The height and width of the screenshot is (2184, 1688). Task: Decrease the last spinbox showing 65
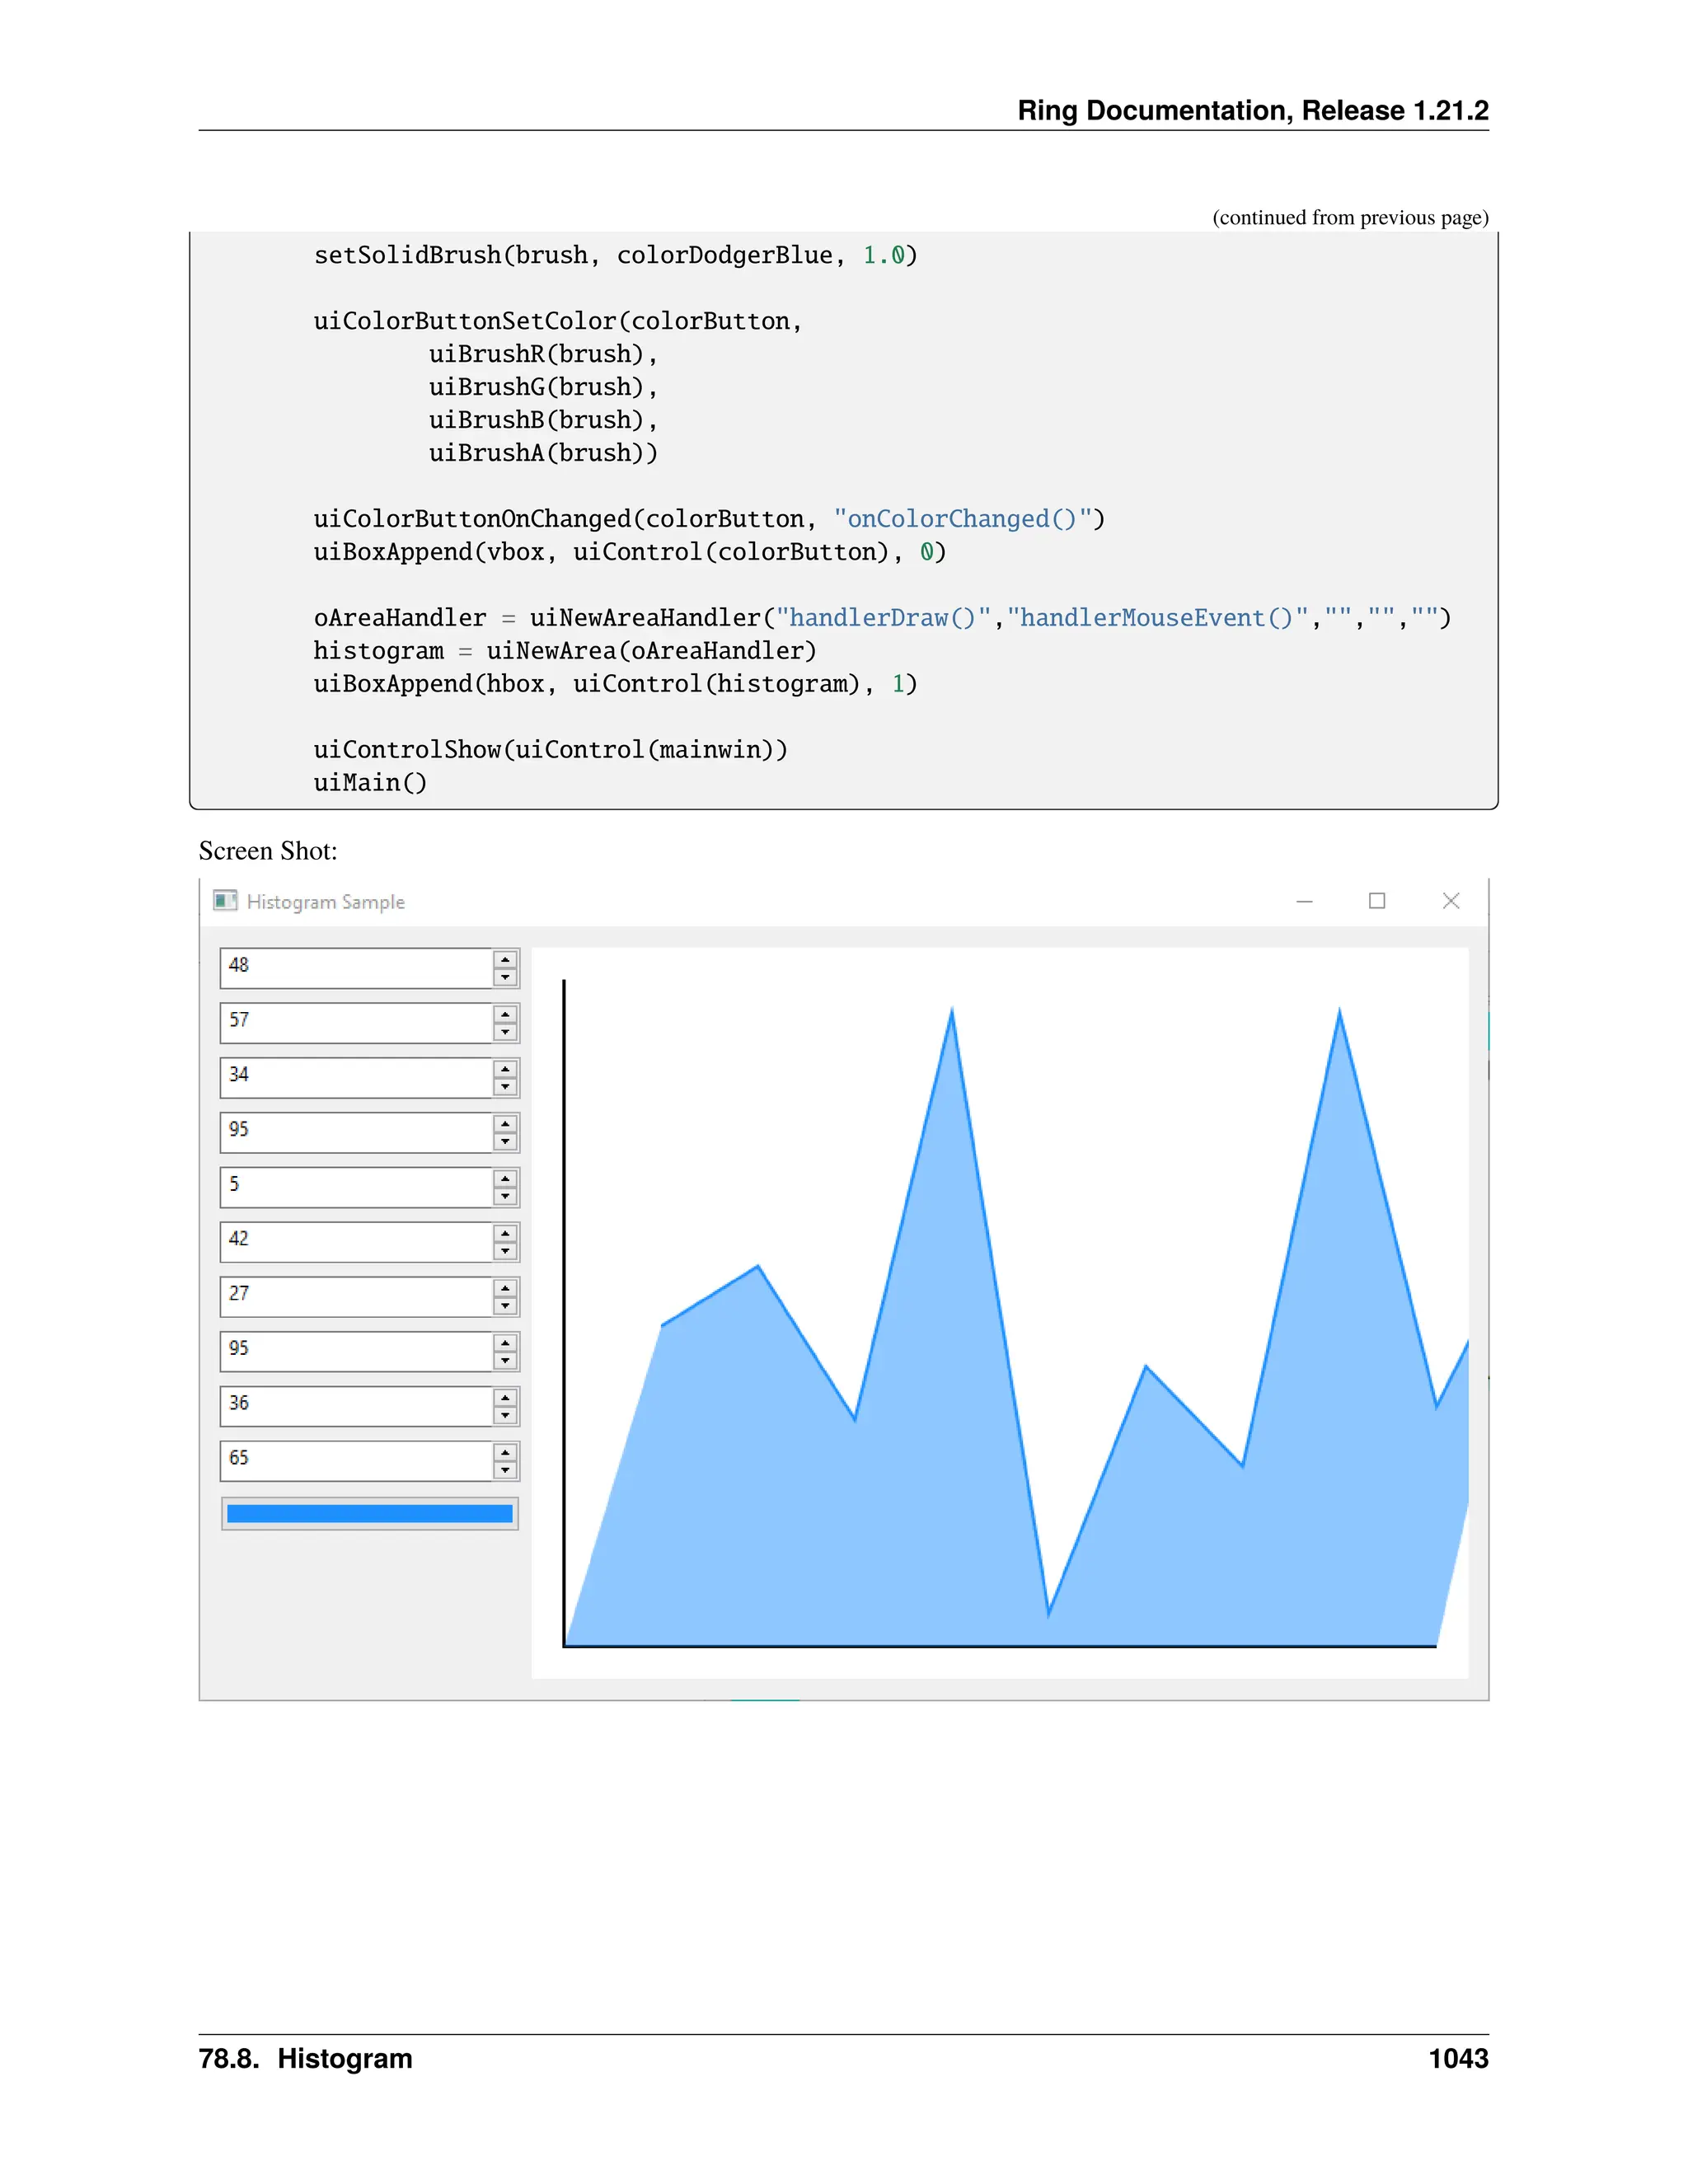pyautogui.click(x=505, y=1471)
